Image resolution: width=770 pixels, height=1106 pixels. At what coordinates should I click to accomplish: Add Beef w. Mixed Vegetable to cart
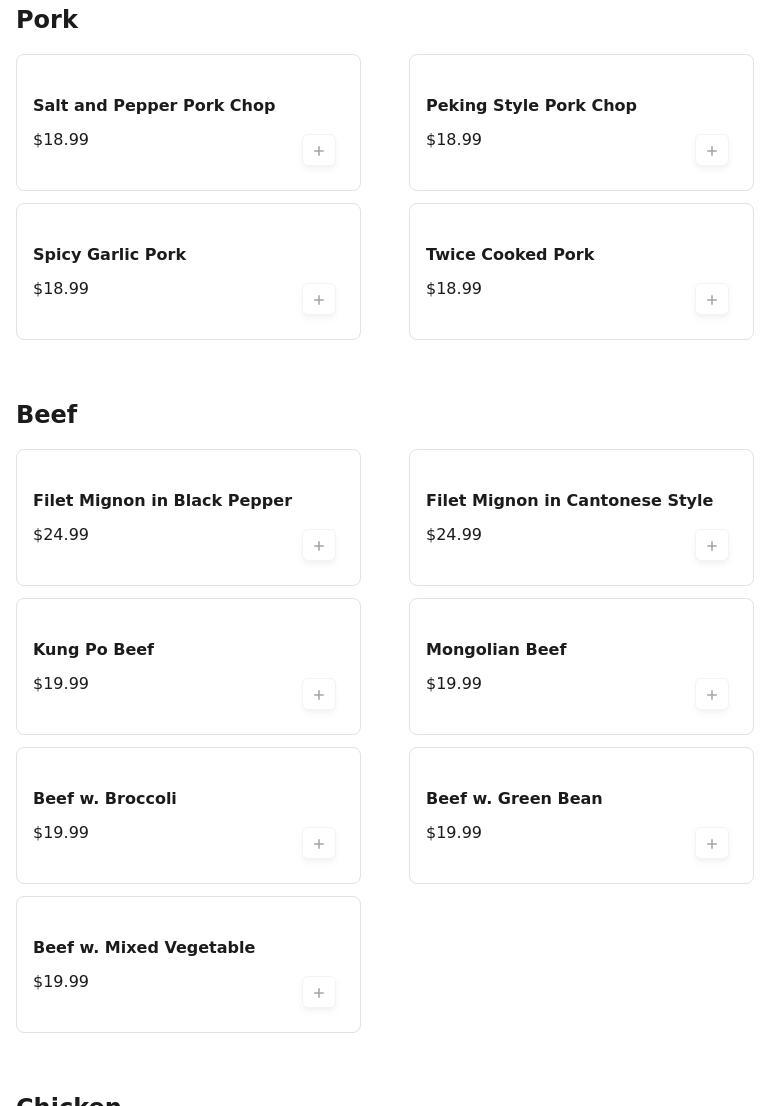(319, 993)
